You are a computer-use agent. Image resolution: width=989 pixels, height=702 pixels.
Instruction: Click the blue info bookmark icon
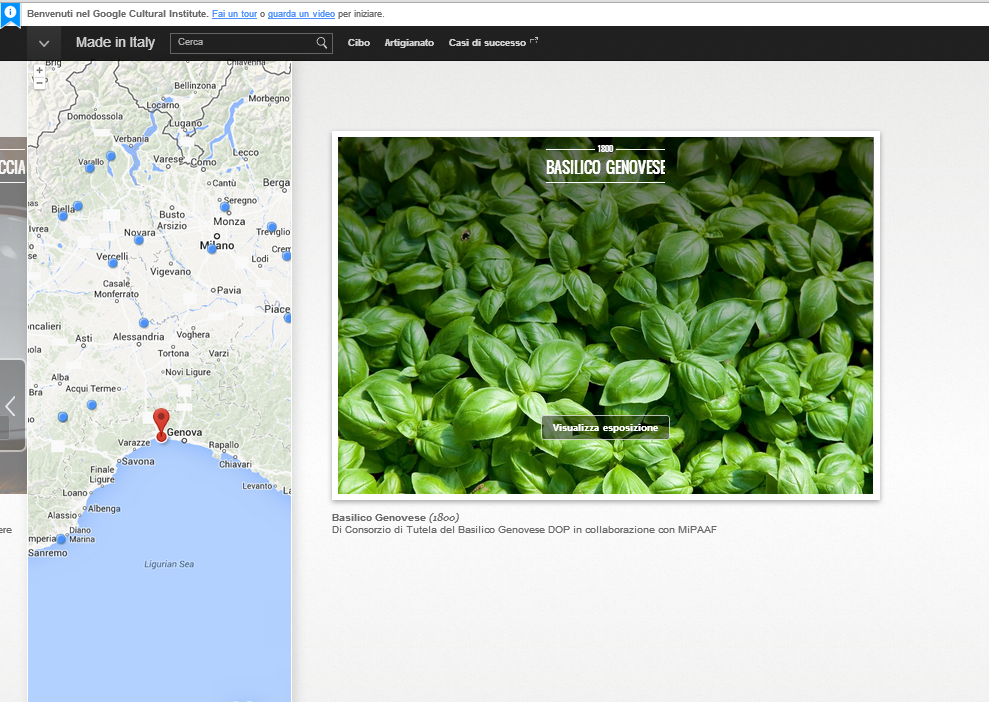click(10, 14)
